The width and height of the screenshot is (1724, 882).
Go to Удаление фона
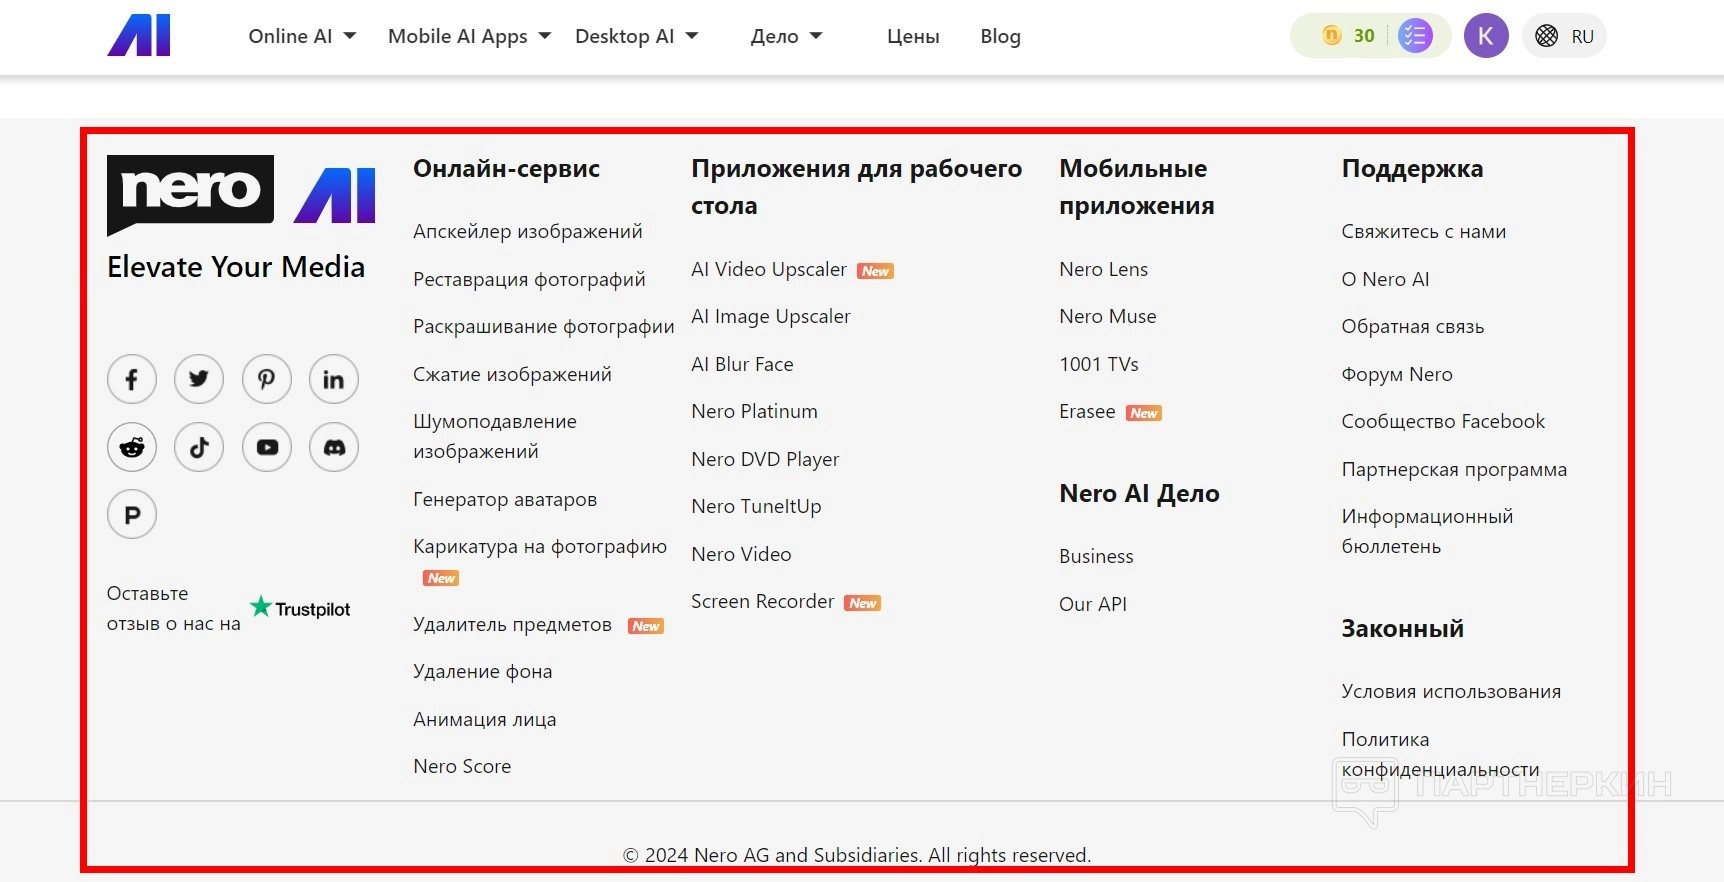(x=483, y=671)
